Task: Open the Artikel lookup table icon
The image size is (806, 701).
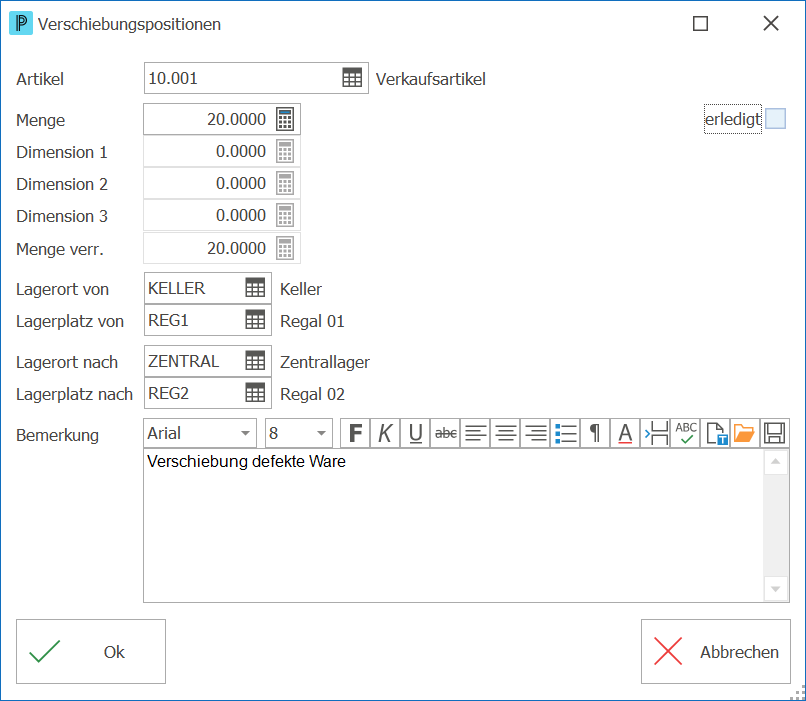Action: click(352, 78)
